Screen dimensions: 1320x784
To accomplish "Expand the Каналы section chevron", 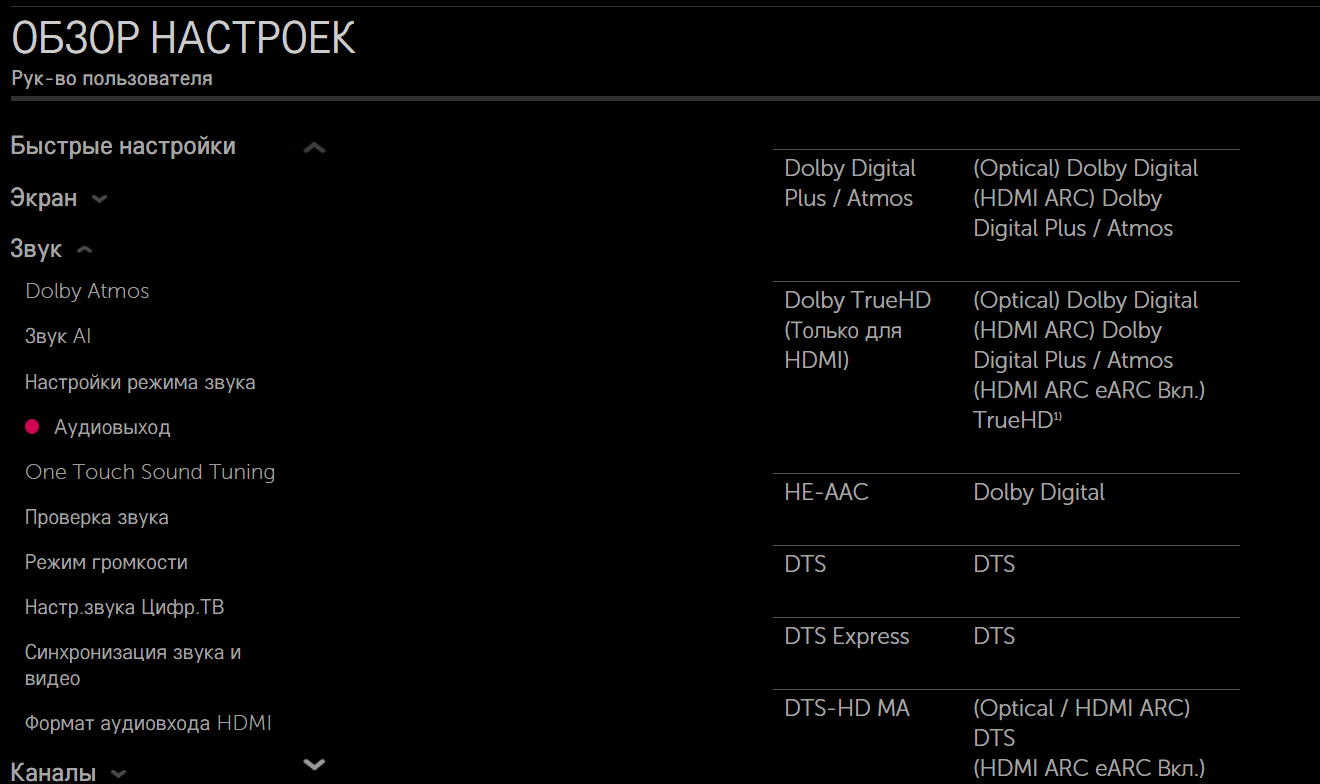I will click(x=118, y=774).
